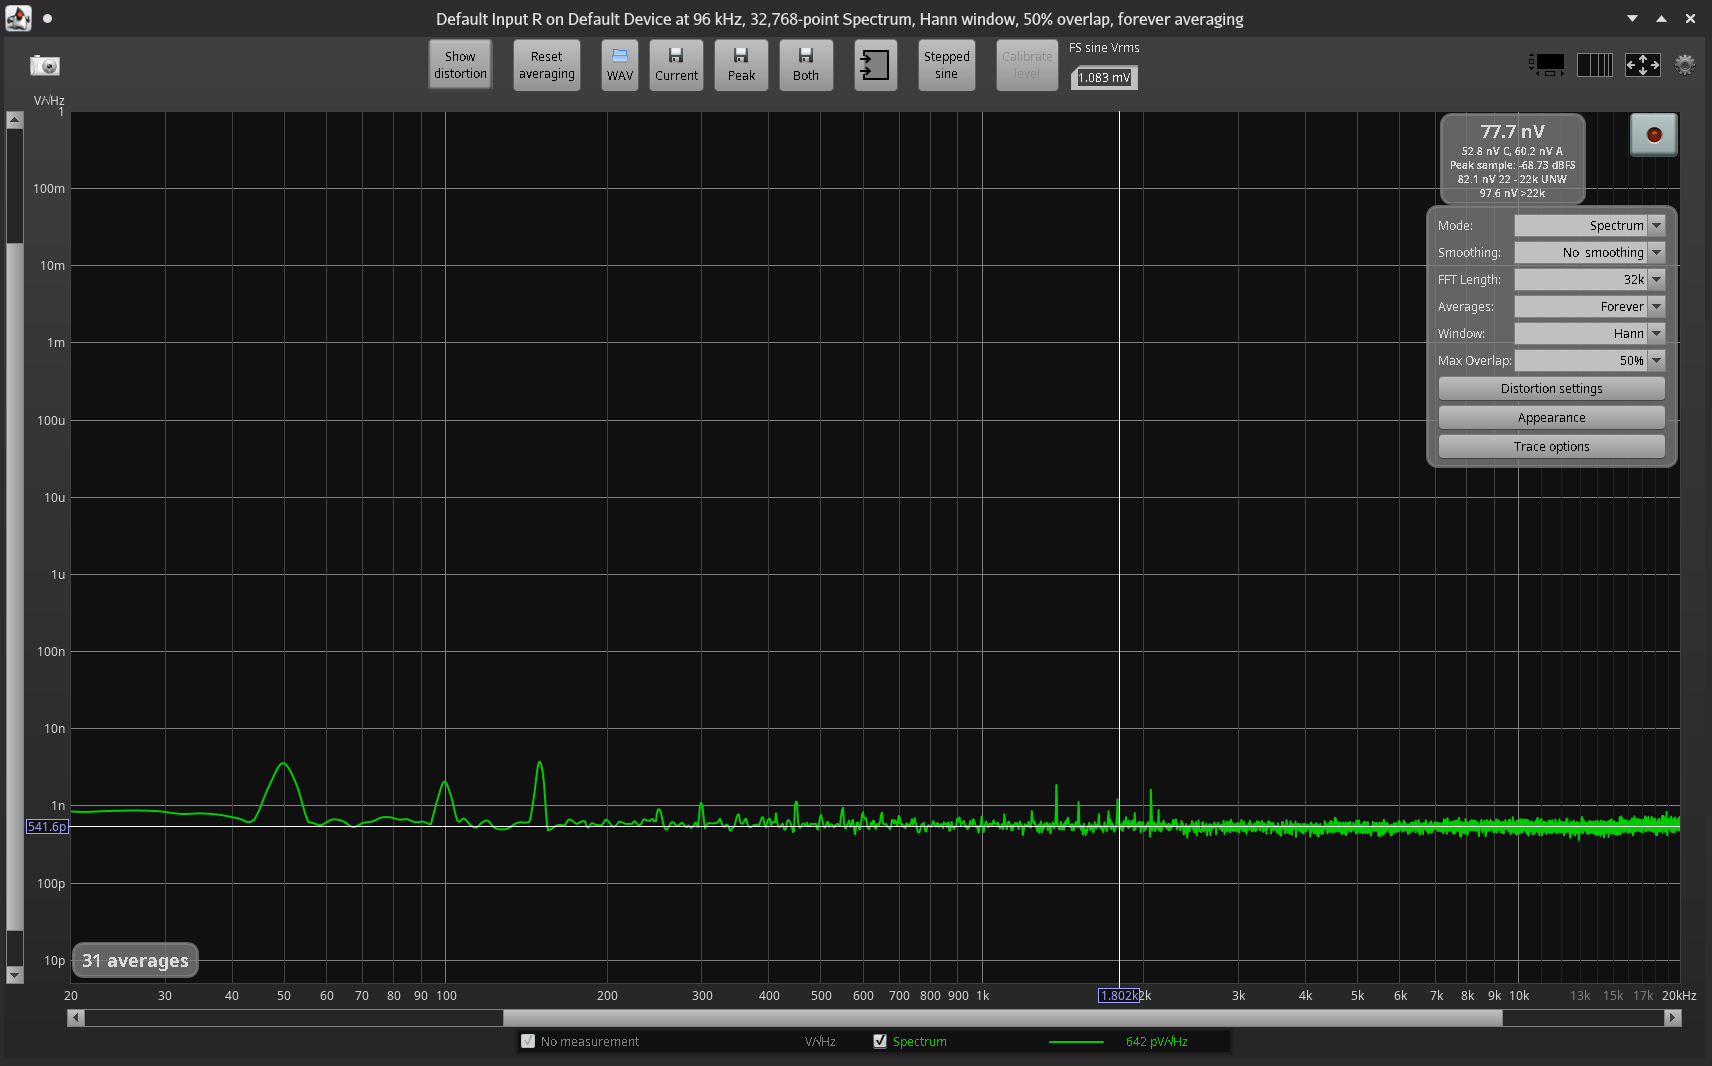Click the window title bar dropdown triangle

(x=1632, y=18)
